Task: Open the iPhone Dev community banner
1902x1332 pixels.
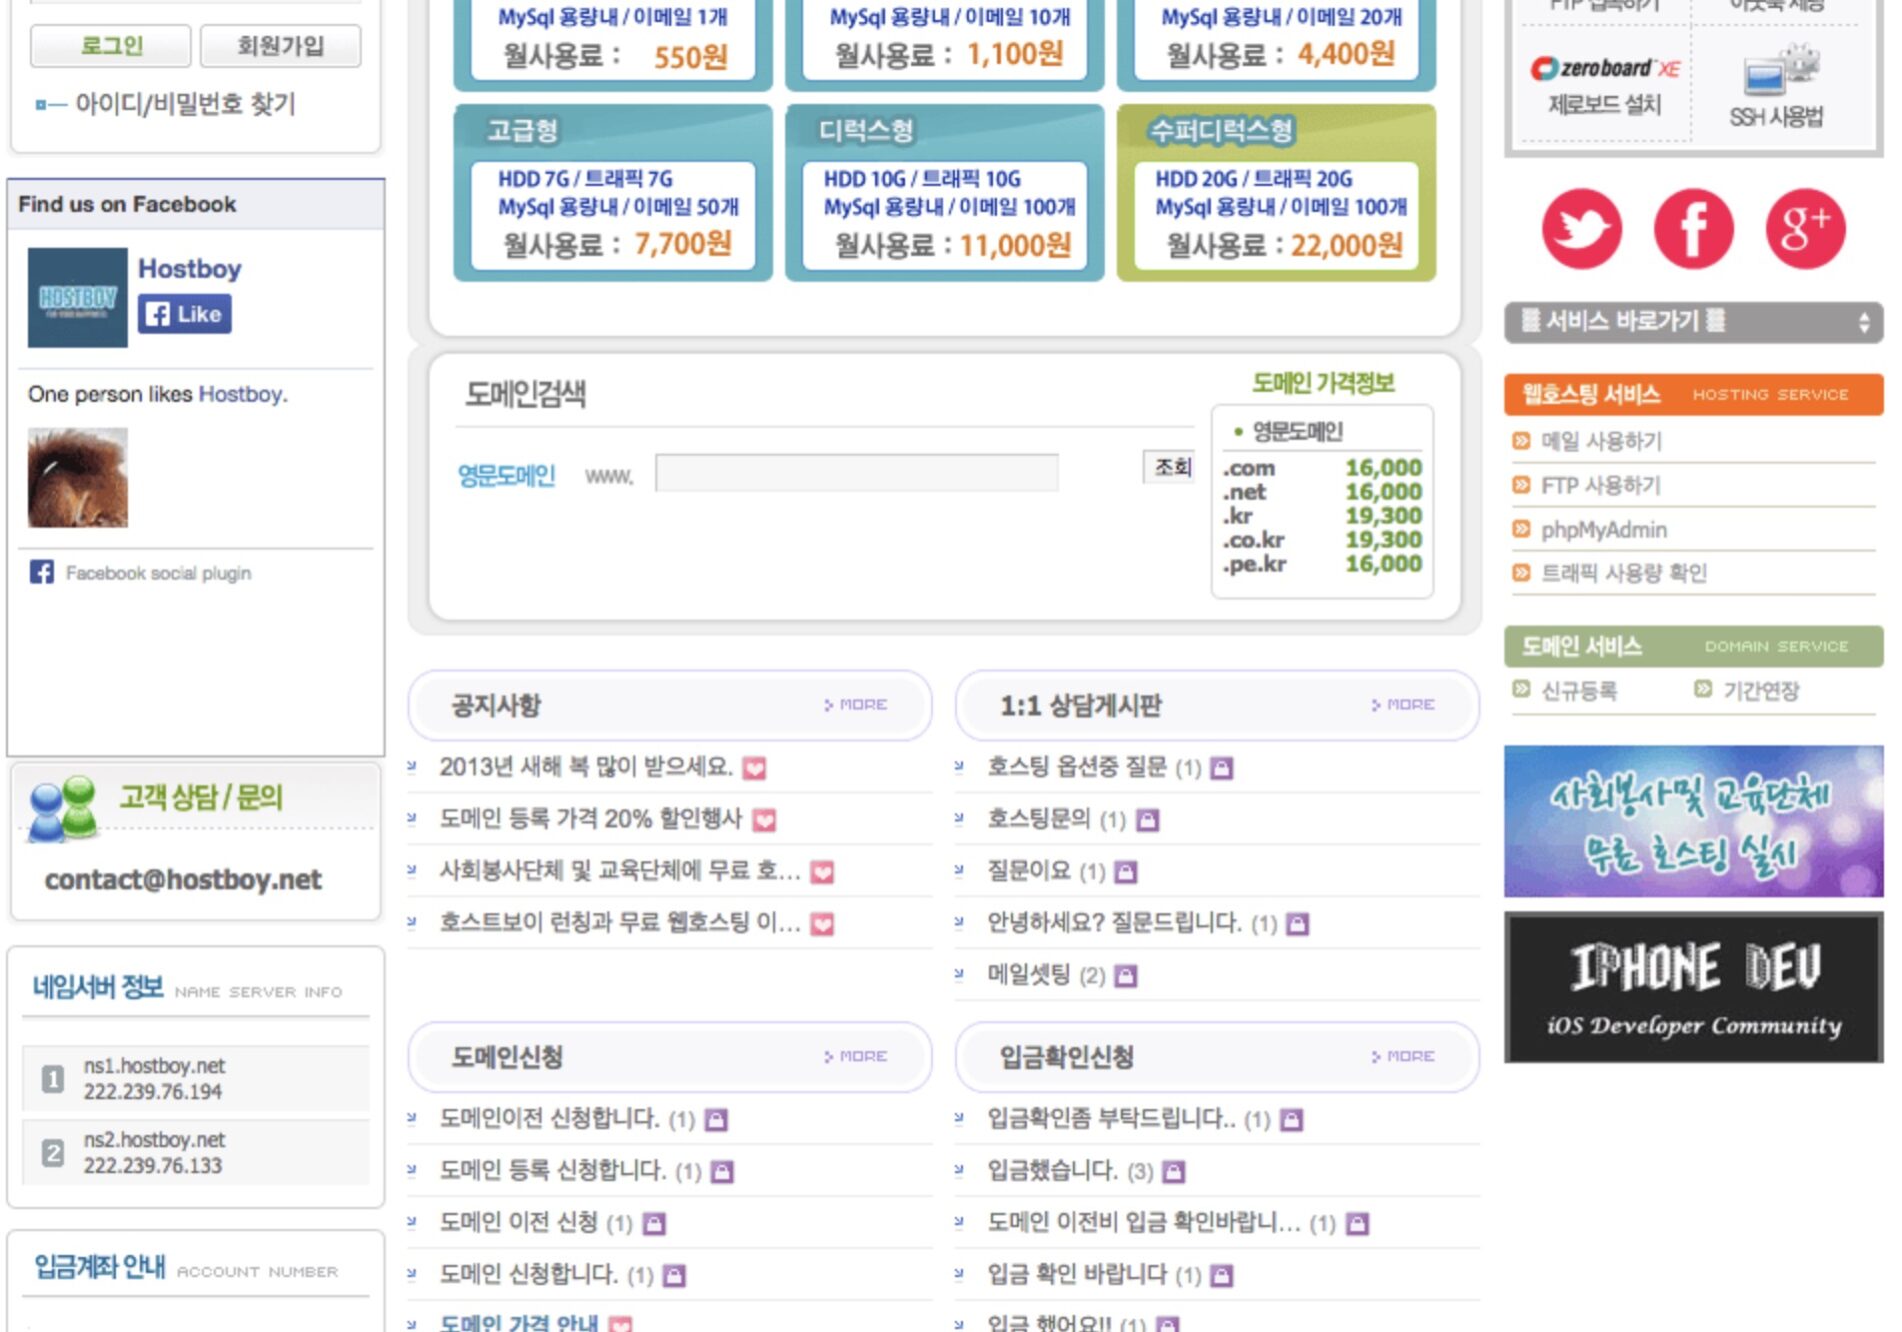Action: [1693, 988]
